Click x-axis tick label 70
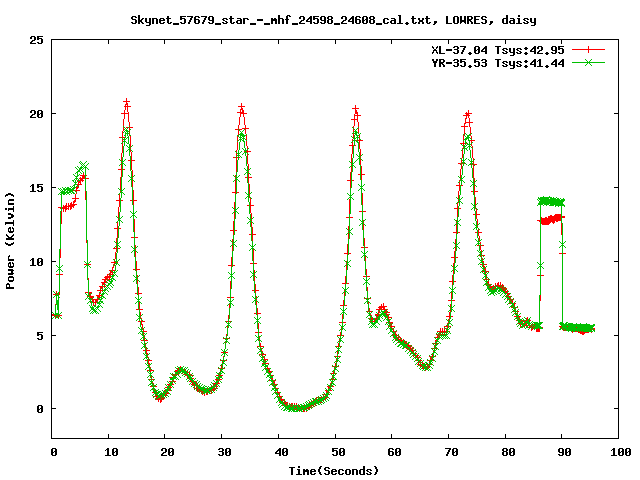This screenshot has height=480, width=640. (x=451, y=452)
